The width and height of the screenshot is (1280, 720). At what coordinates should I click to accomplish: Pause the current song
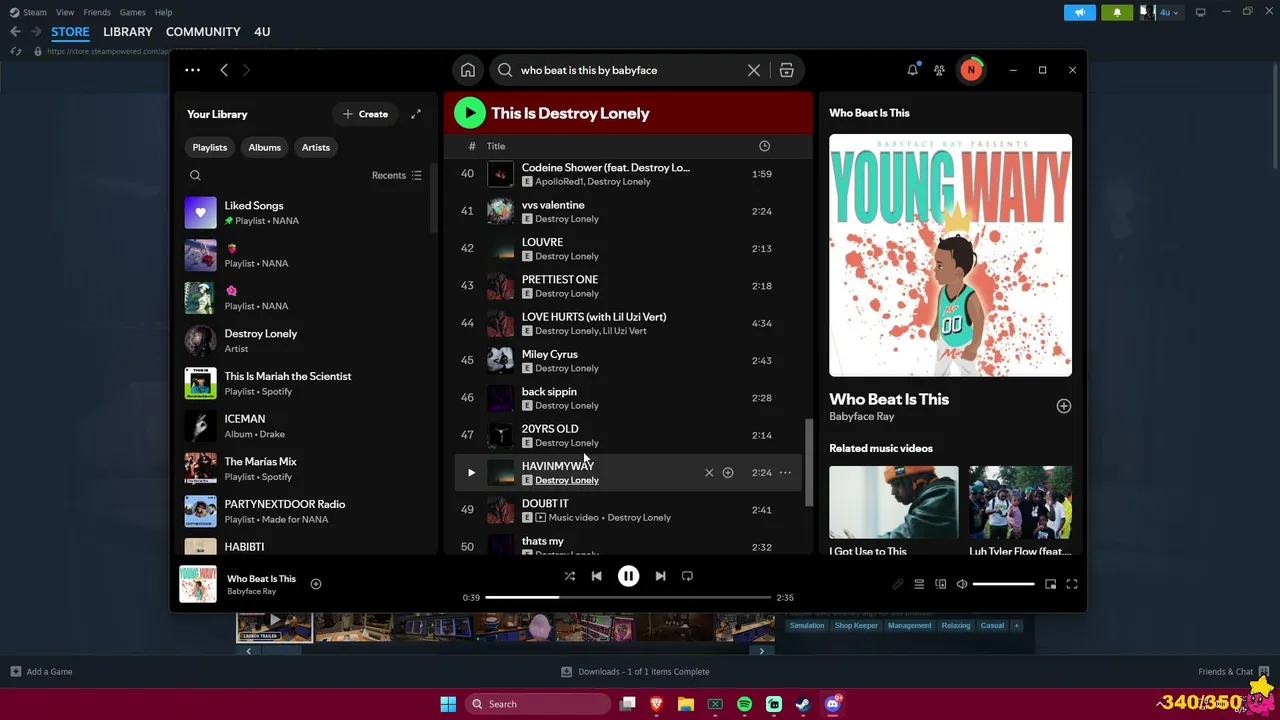point(628,576)
